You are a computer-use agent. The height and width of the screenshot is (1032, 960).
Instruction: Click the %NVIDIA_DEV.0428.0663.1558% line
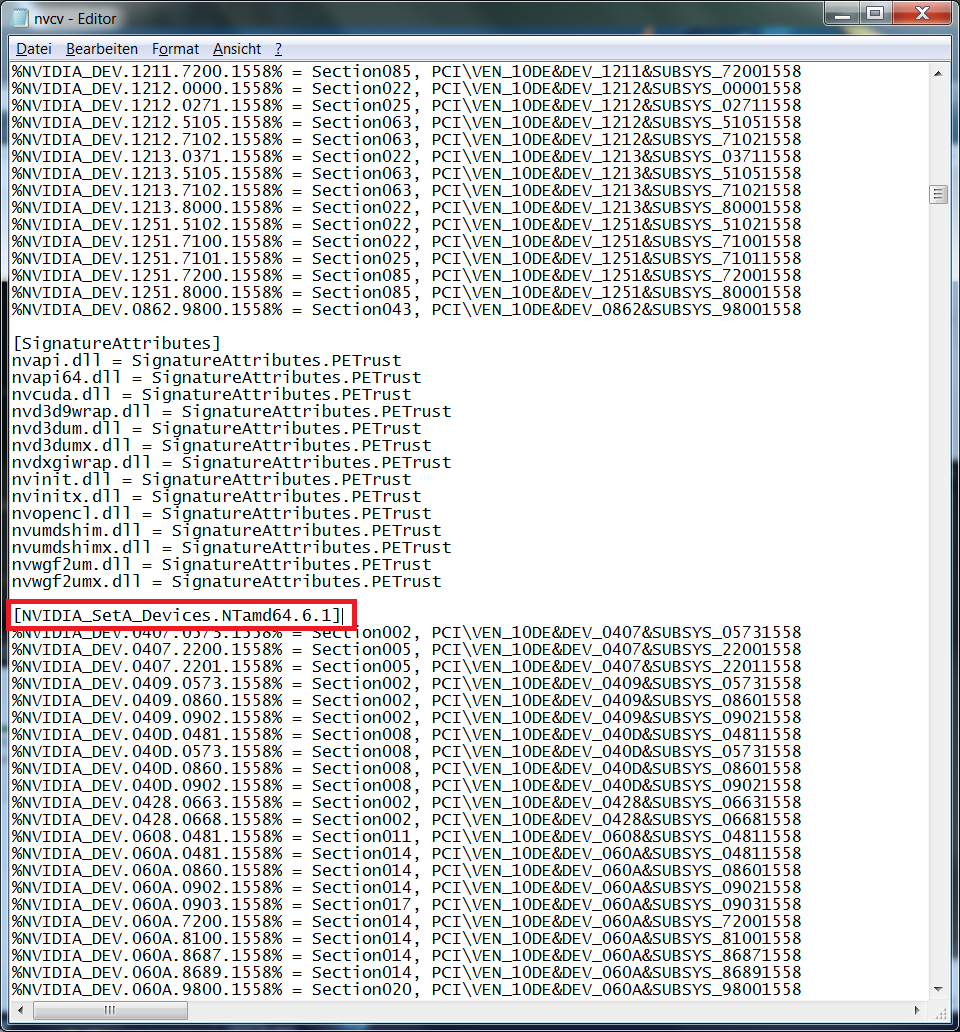(x=407, y=803)
